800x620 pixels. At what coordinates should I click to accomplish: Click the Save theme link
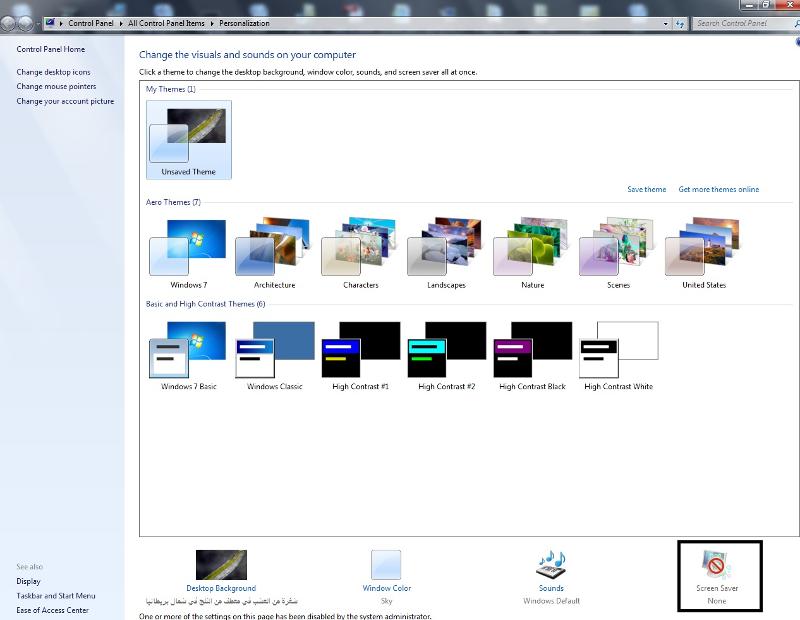(x=645, y=189)
